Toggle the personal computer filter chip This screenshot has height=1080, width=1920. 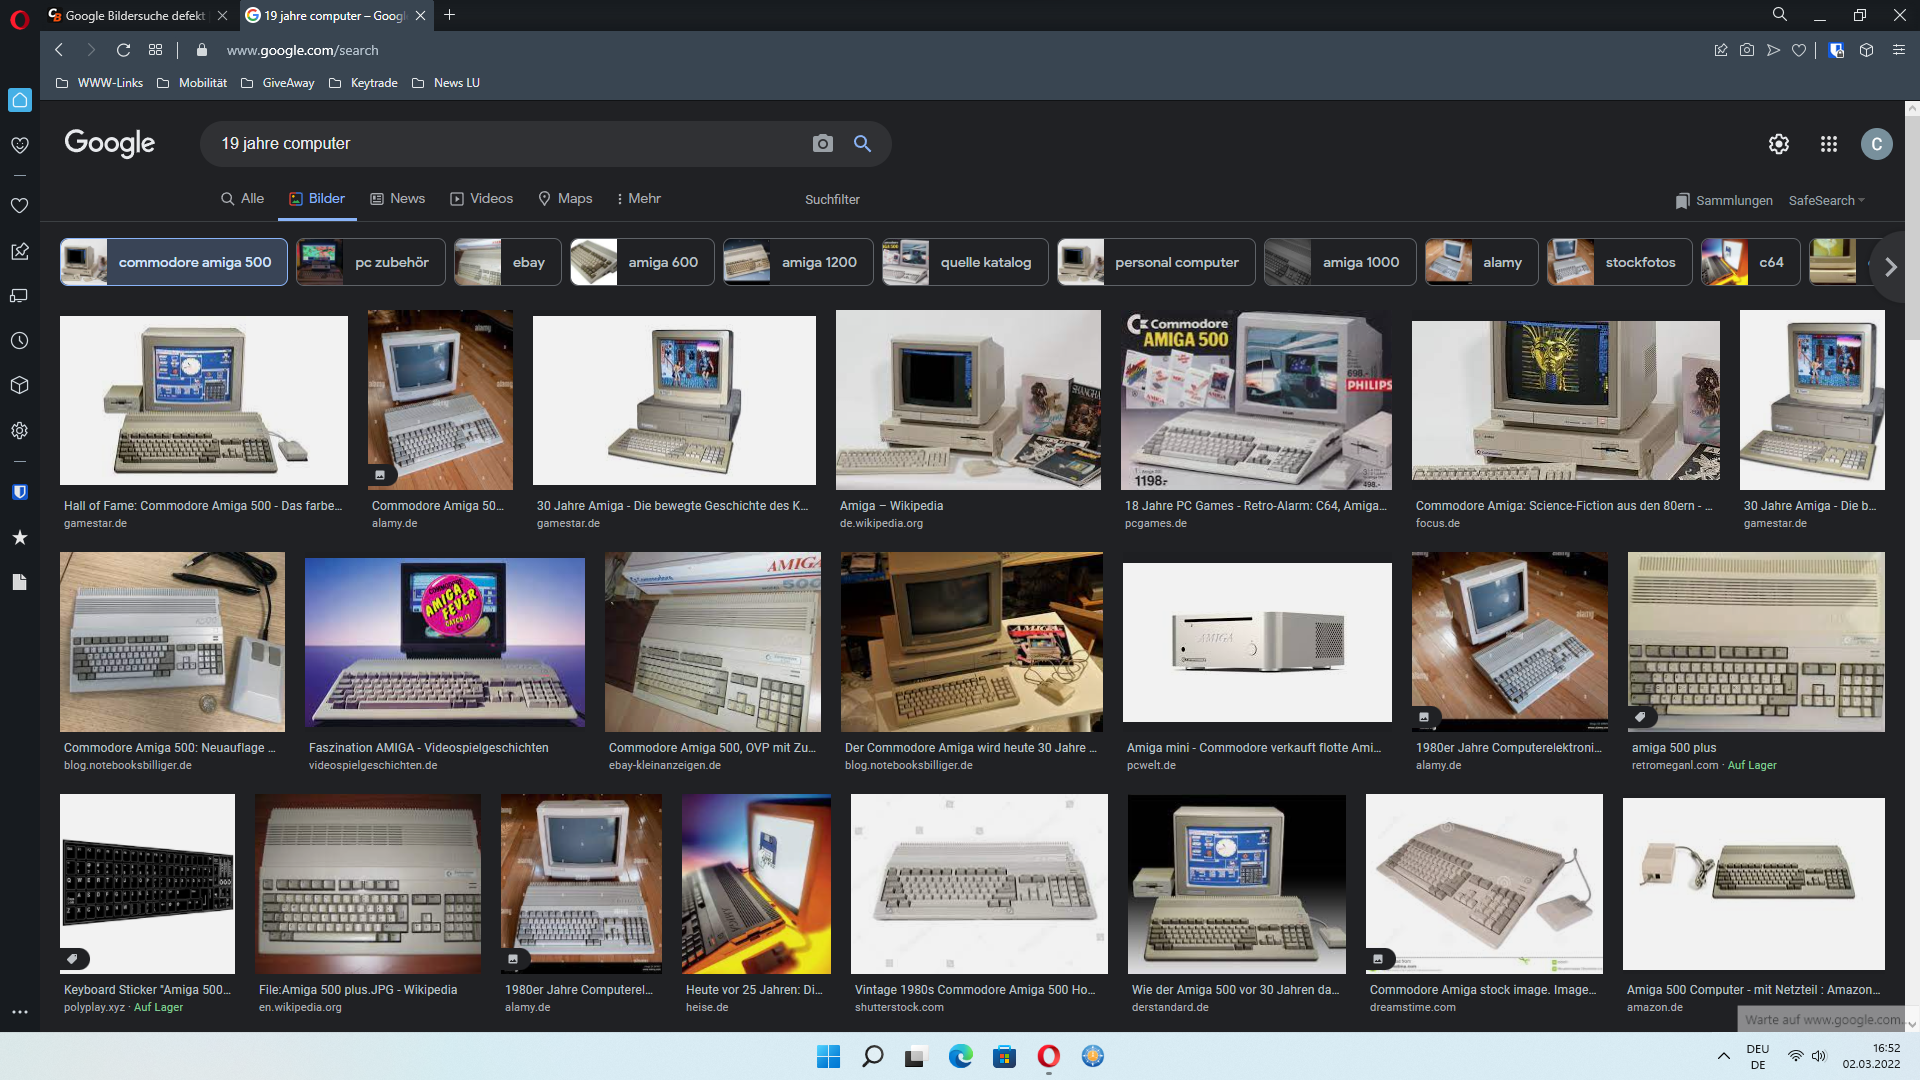pos(1156,262)
